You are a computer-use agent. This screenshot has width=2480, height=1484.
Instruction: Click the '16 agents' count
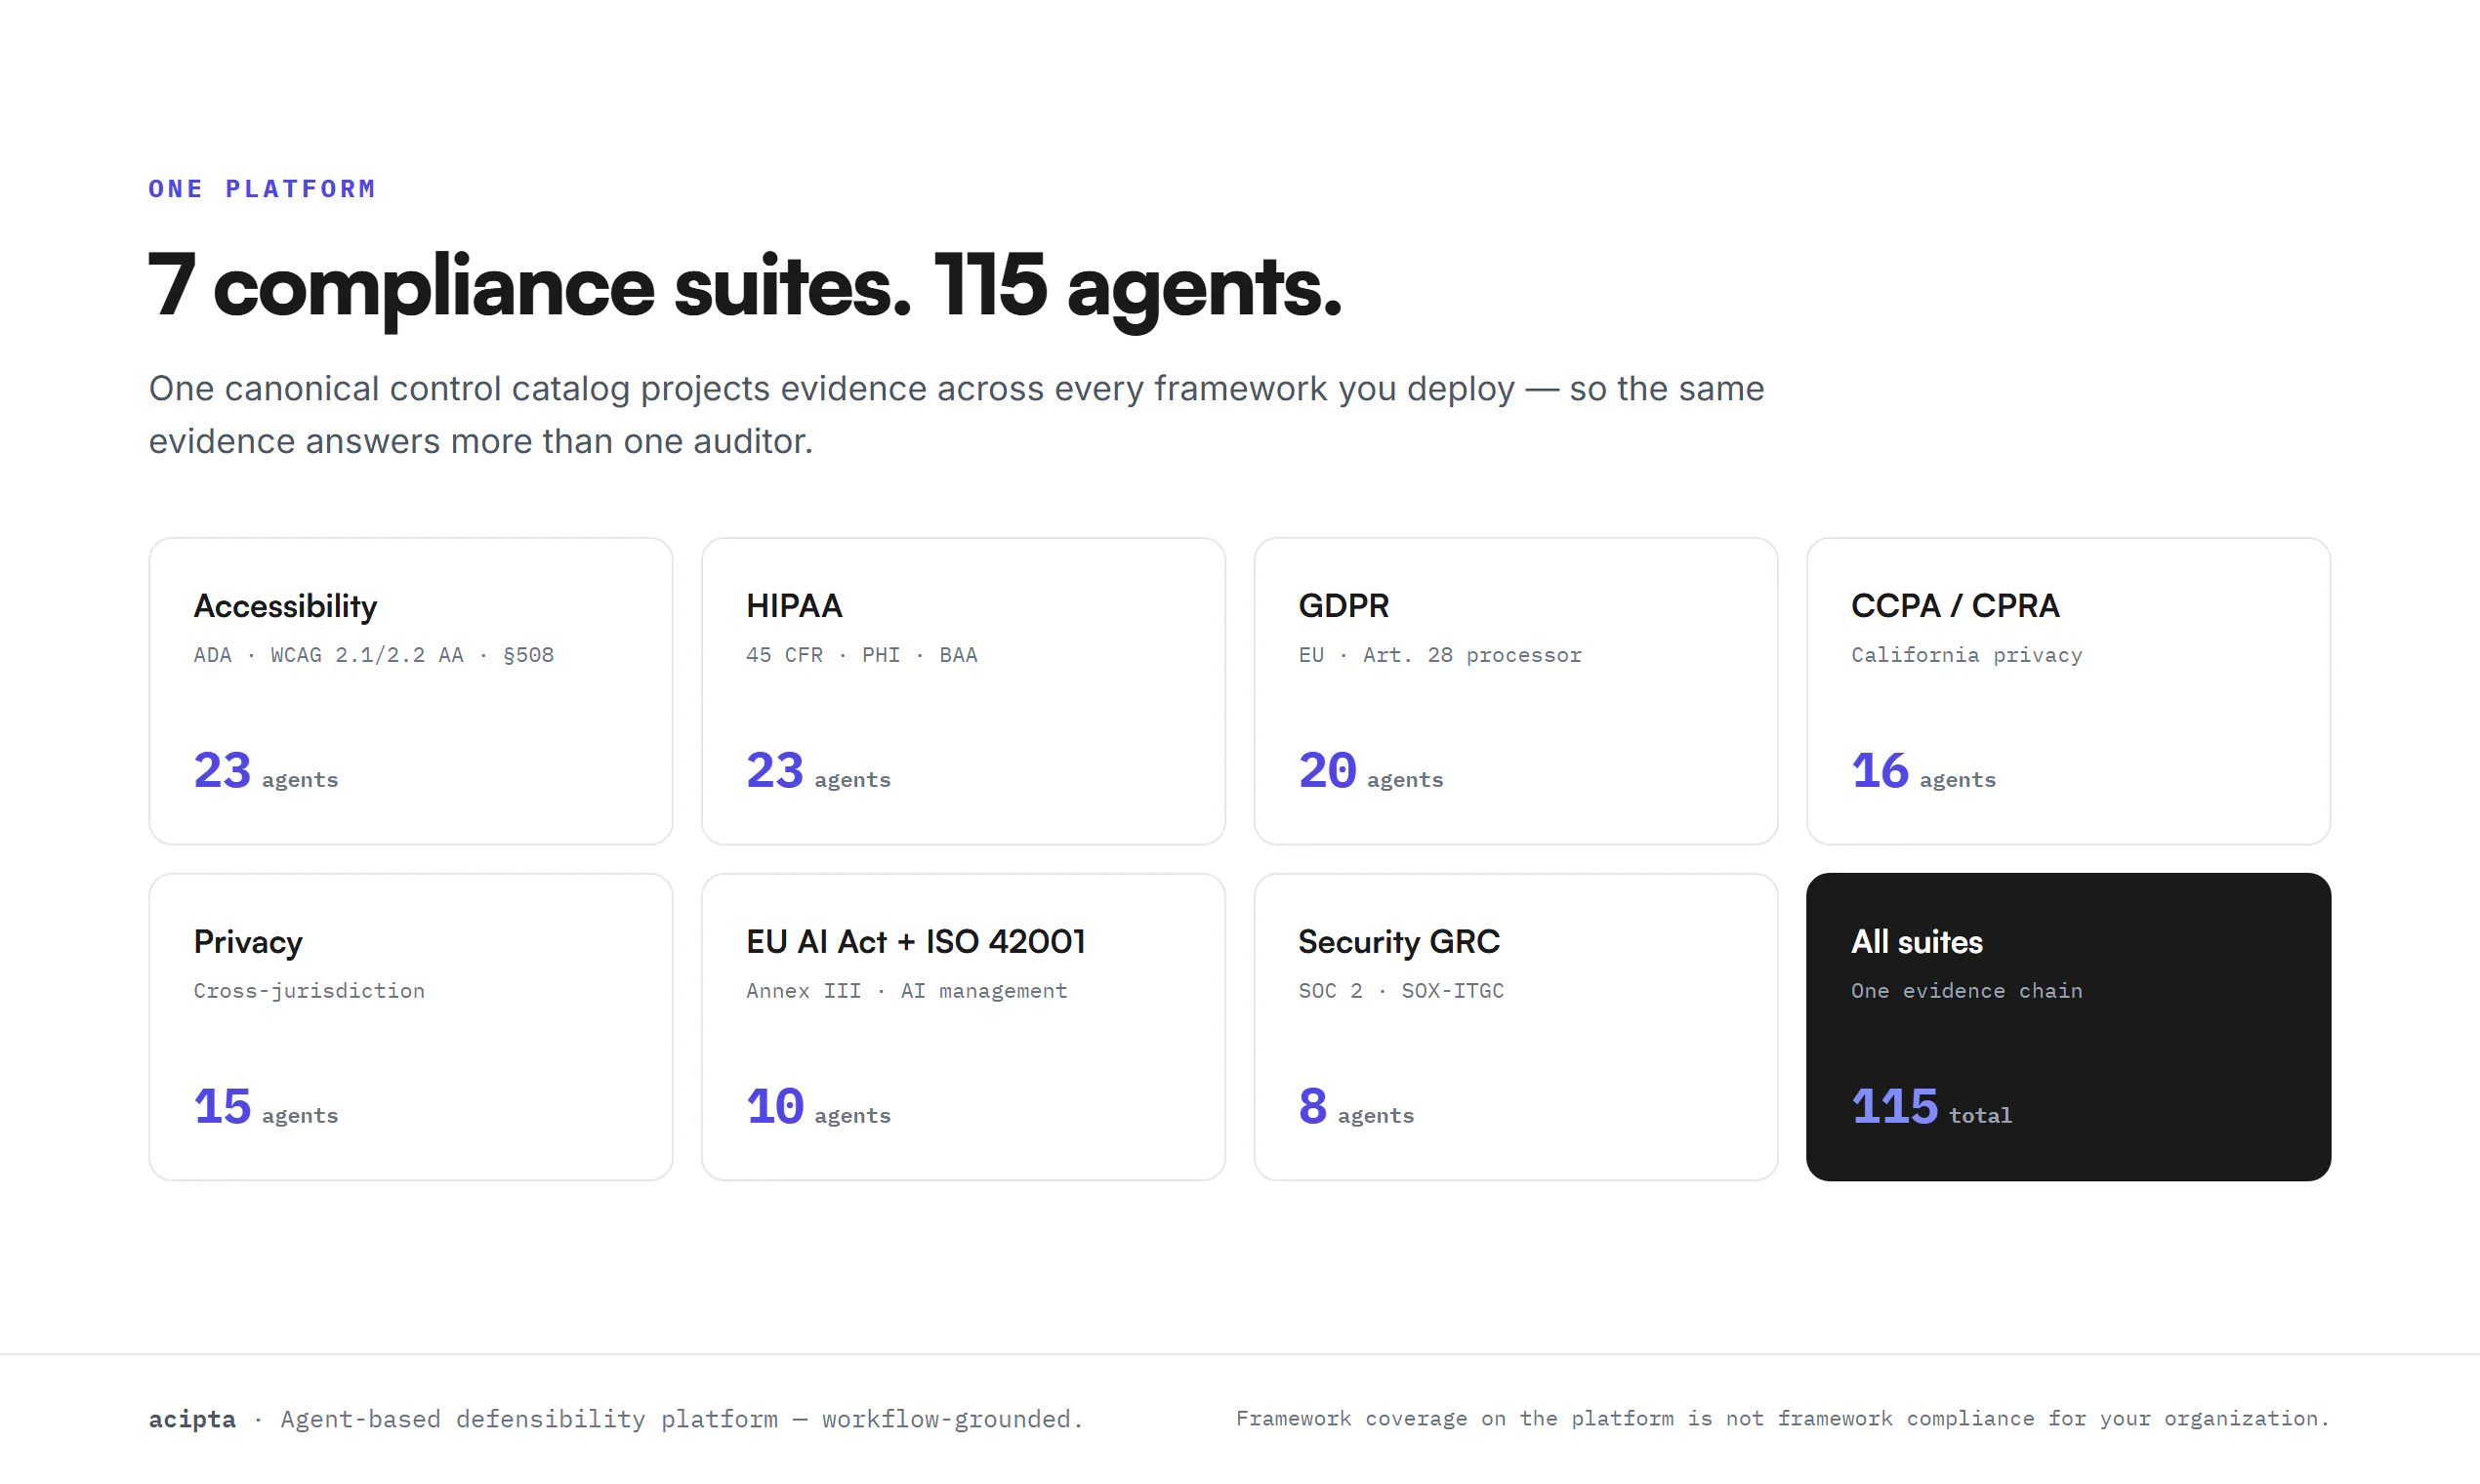tap(1923, 772)
